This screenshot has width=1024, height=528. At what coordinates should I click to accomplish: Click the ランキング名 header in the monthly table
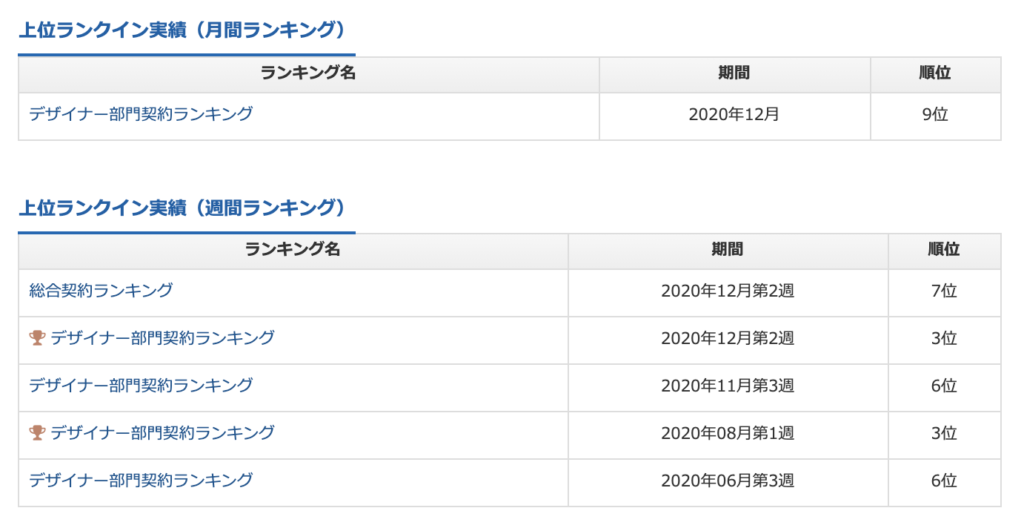coord(308,73)
